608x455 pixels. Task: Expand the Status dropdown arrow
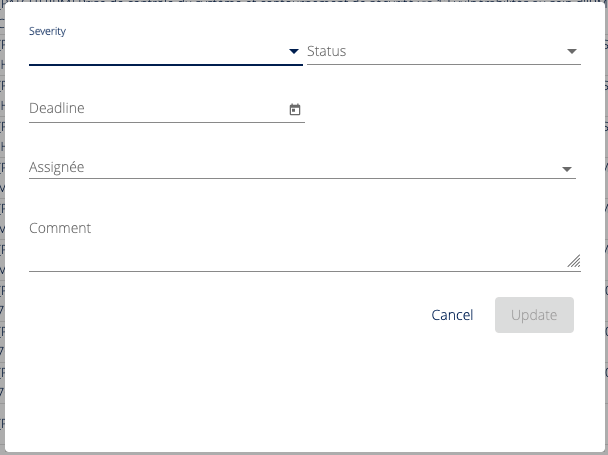click(x=572, y=51)
